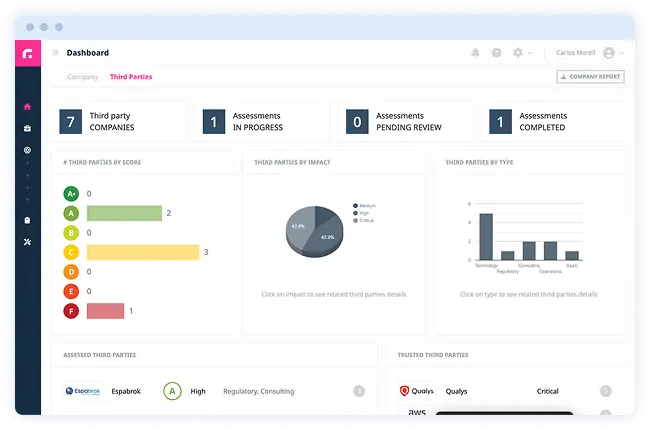Open Espabrok details arrow button
Image resolution: width=650 pixels, height=430 pixels.
point(359,391)
